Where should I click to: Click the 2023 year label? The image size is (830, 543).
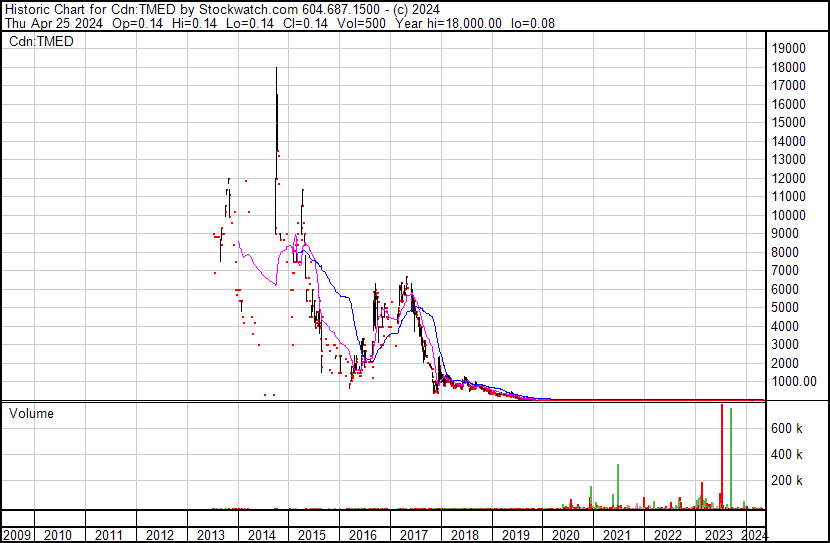click(x=718, y=535)
